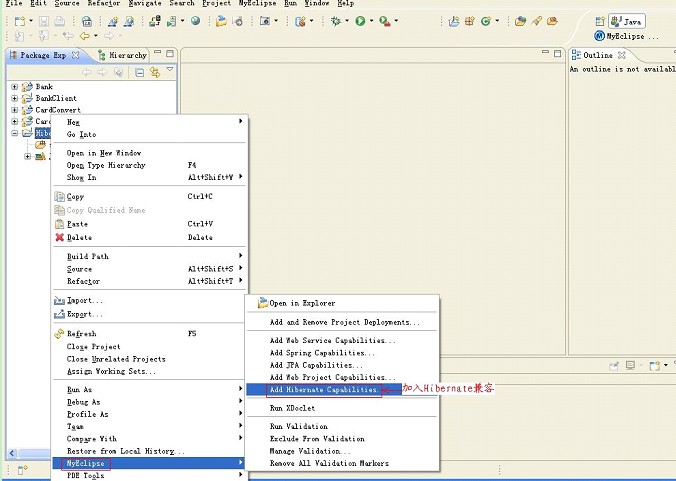
Task: Click the Run button in toolbar
Action: 360,20
